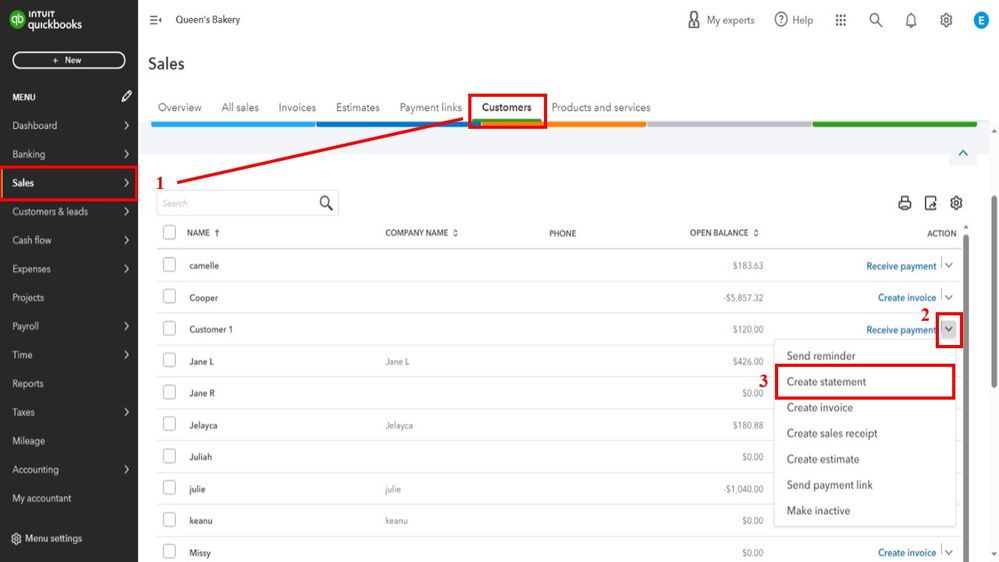Select the Cooper row checkbox
This screenshot has width=999, height=562.
tap(169, 296)
